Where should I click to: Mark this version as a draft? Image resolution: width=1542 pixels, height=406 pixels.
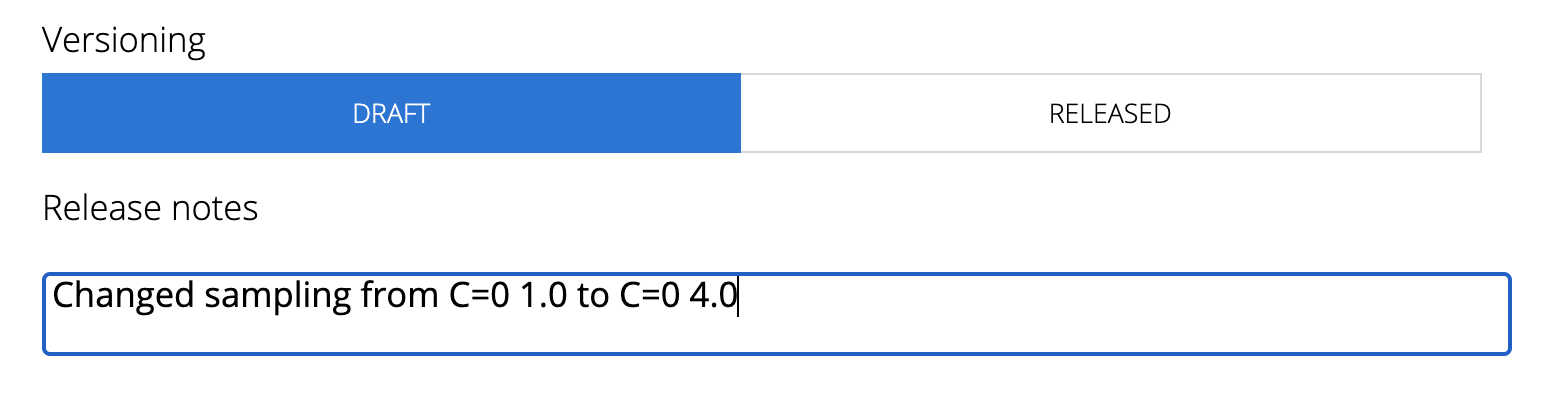coord(391,113)
